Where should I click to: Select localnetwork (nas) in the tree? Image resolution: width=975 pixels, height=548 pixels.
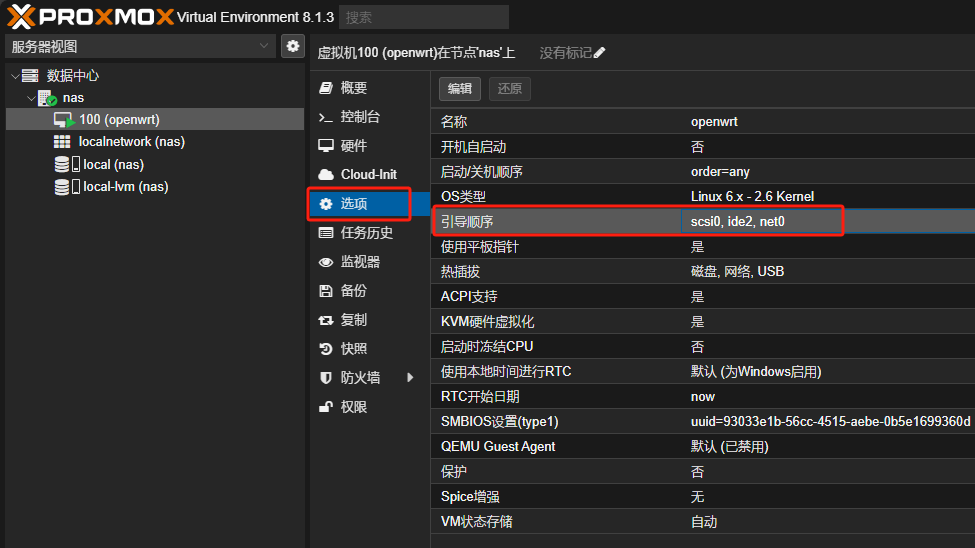tap(155, 142)
